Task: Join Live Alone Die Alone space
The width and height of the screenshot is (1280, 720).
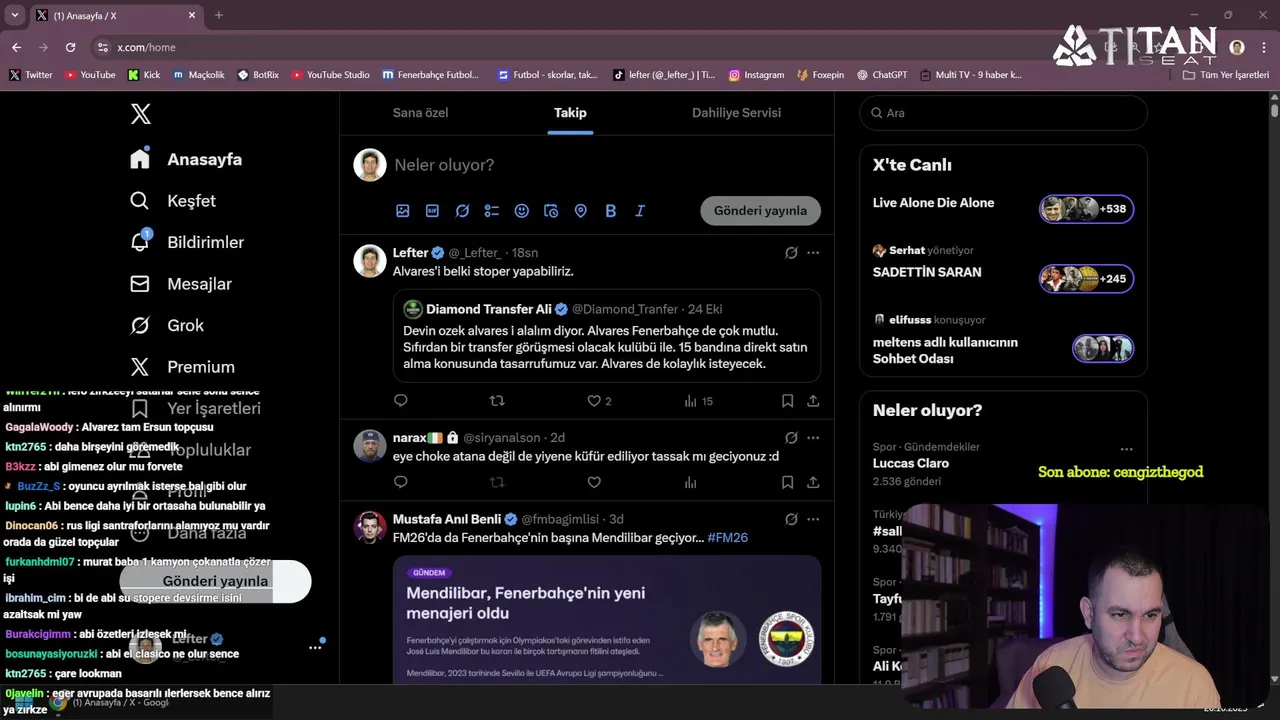Action: pyautogui.click(x=1003, y=208)
